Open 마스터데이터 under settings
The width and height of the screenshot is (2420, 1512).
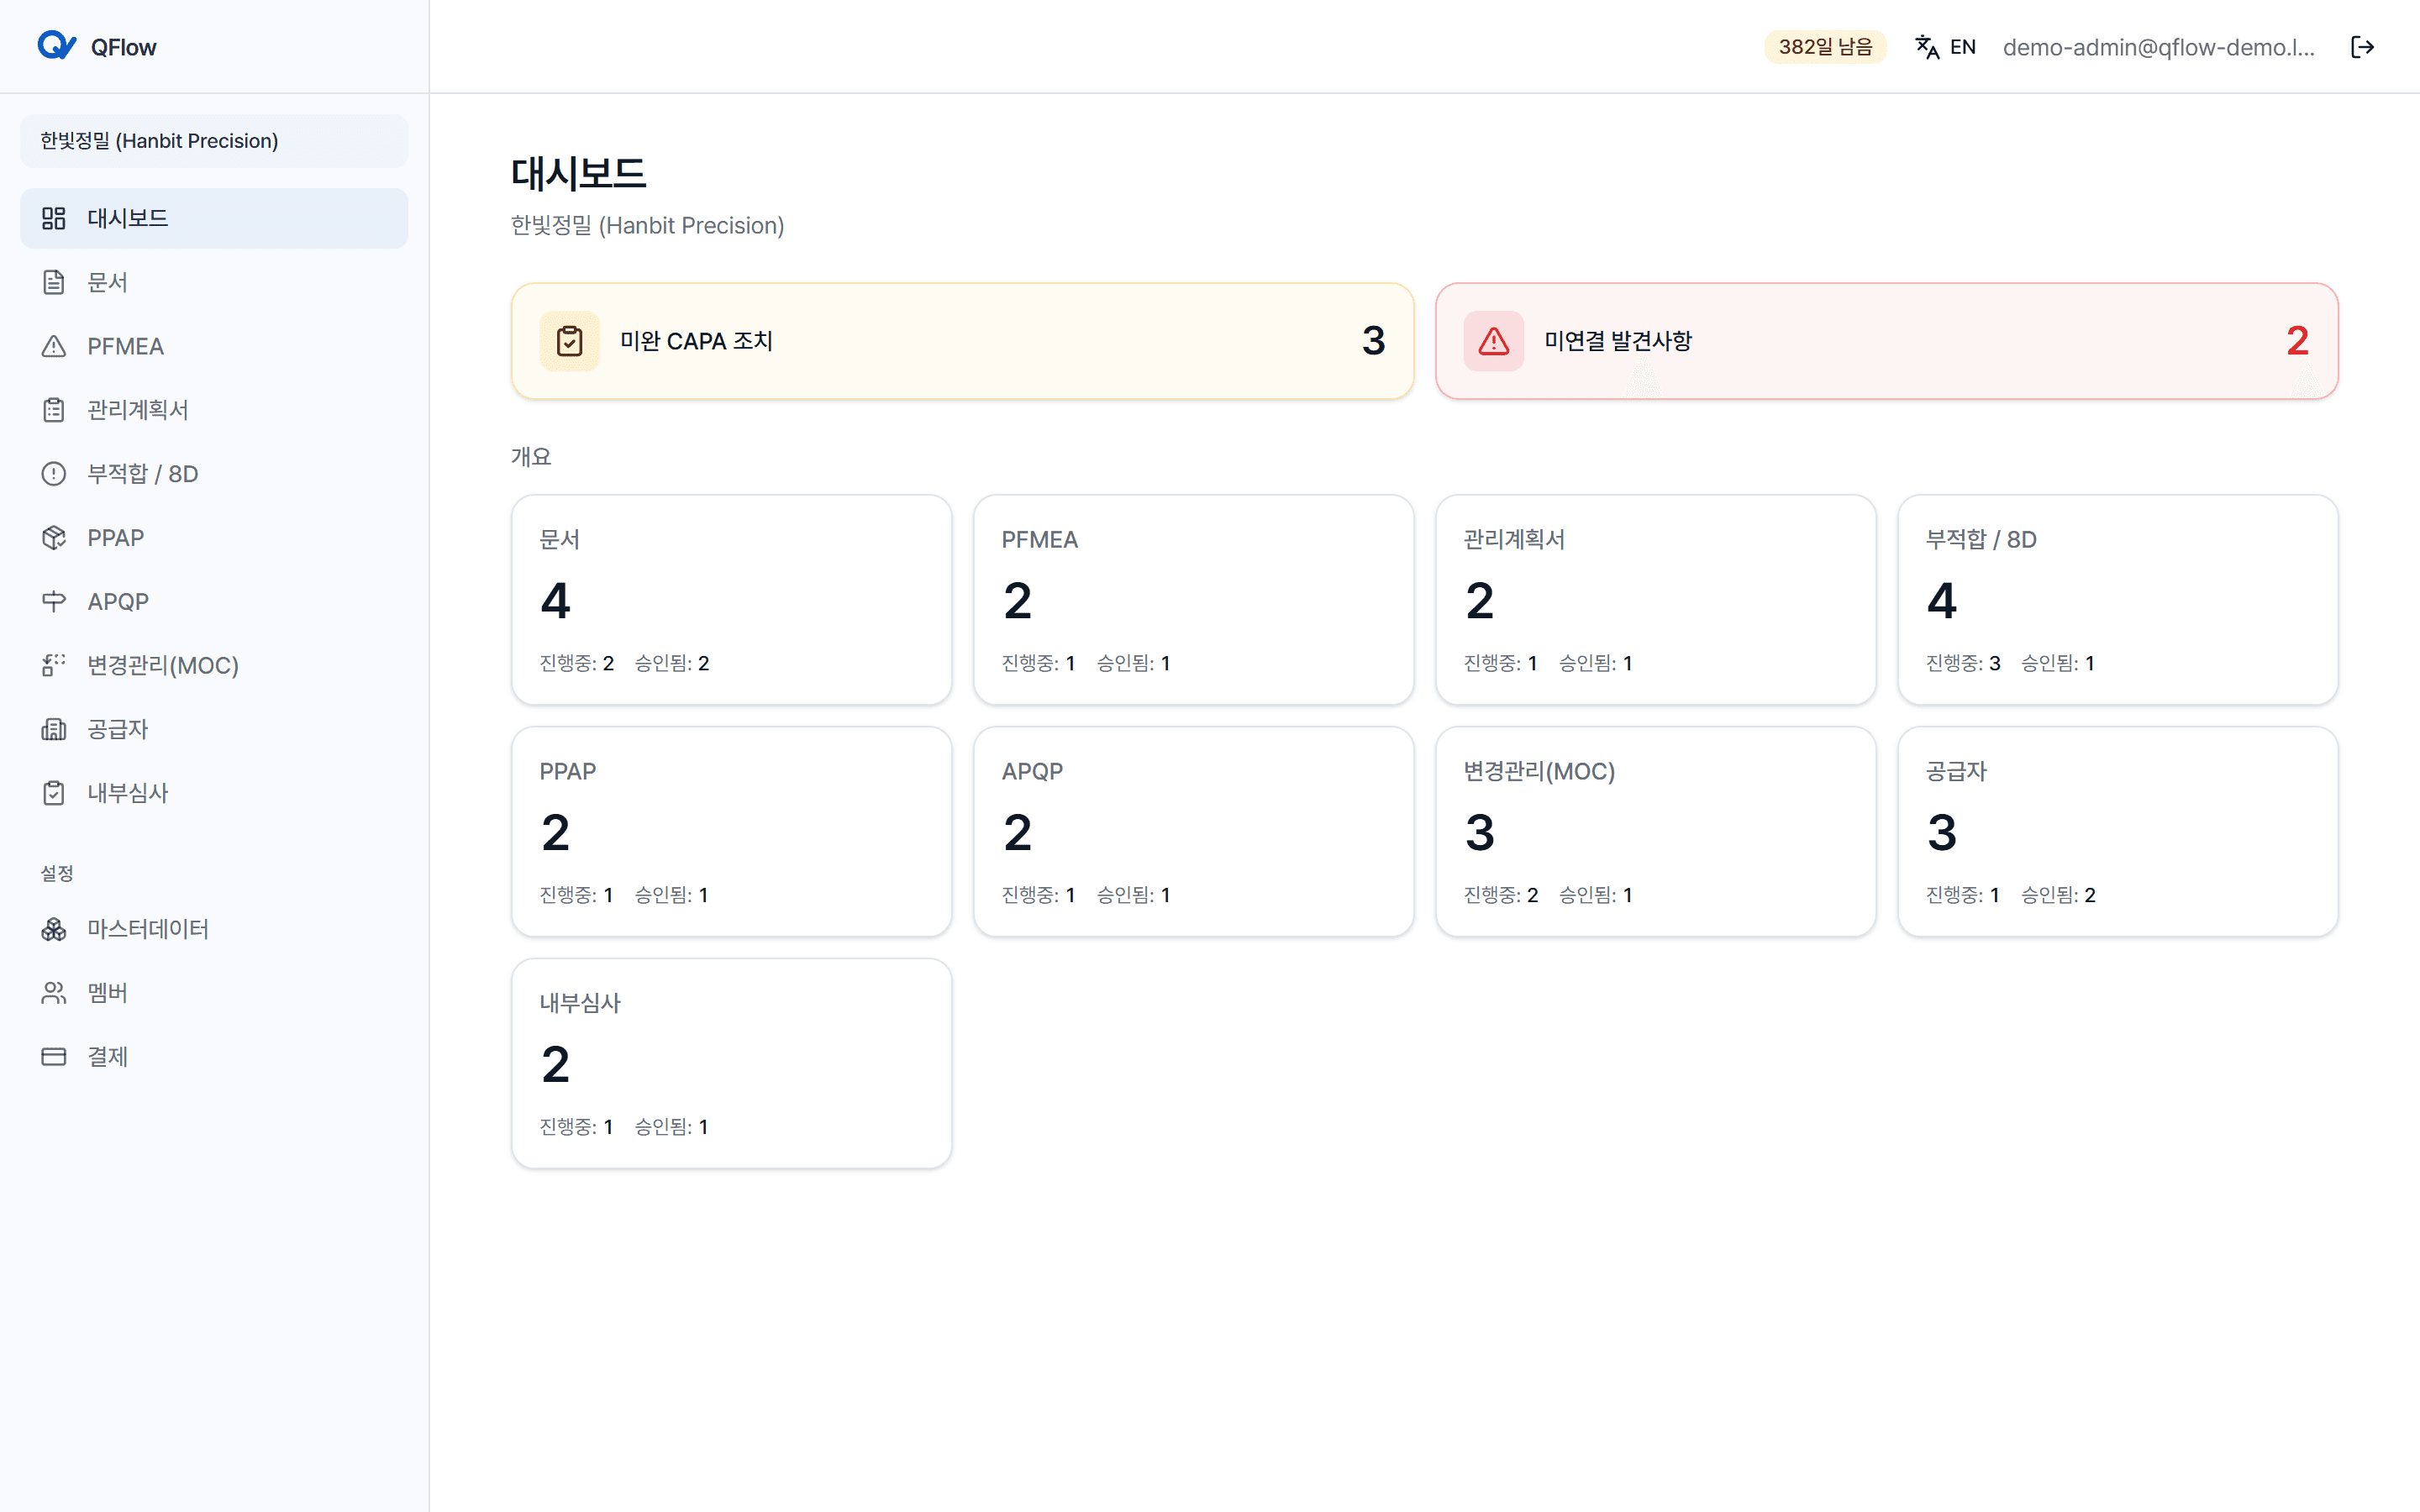pyautogui.click(x=214, y=929)
